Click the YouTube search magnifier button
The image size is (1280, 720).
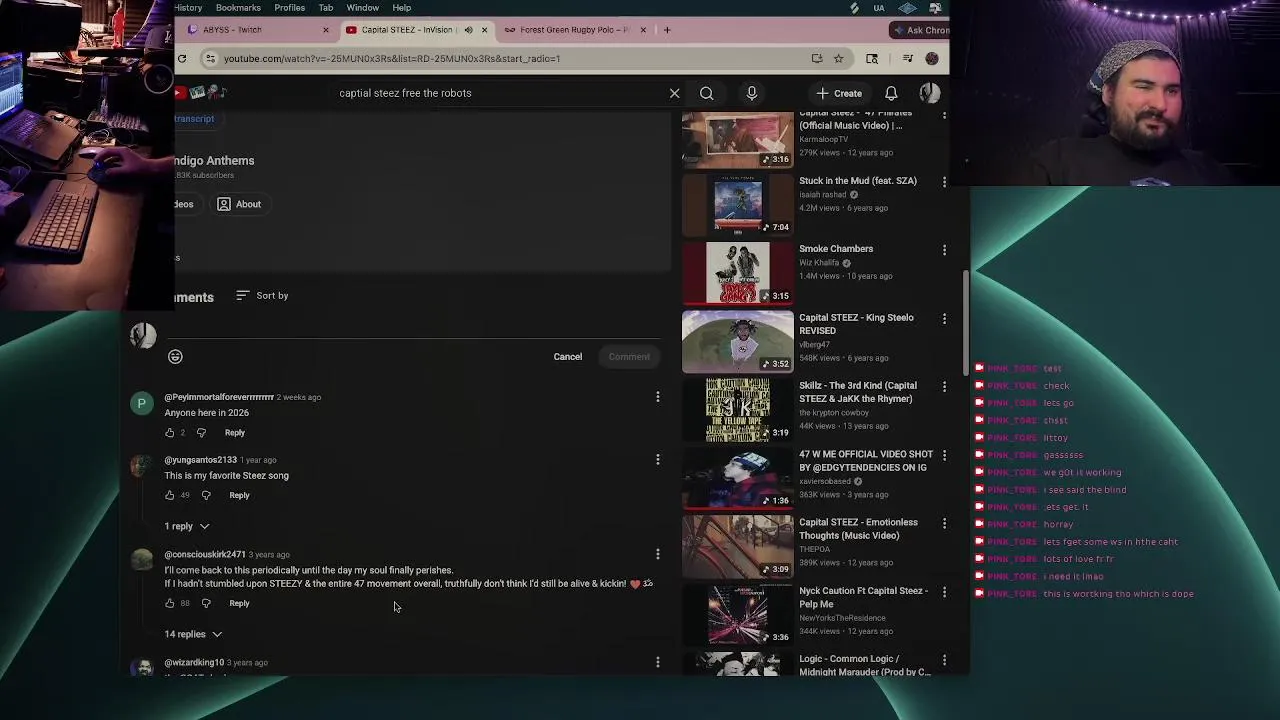click(x=706, y=93)
